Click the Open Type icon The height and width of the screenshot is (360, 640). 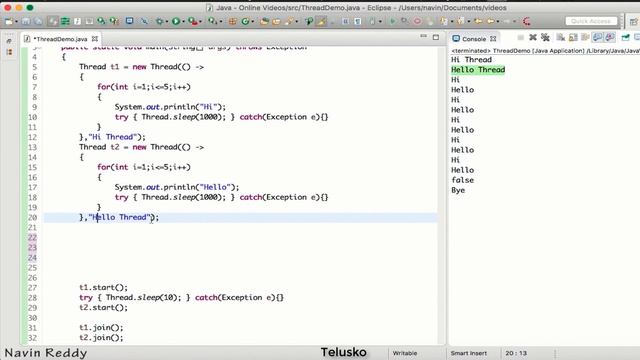[x=264, y=21]
